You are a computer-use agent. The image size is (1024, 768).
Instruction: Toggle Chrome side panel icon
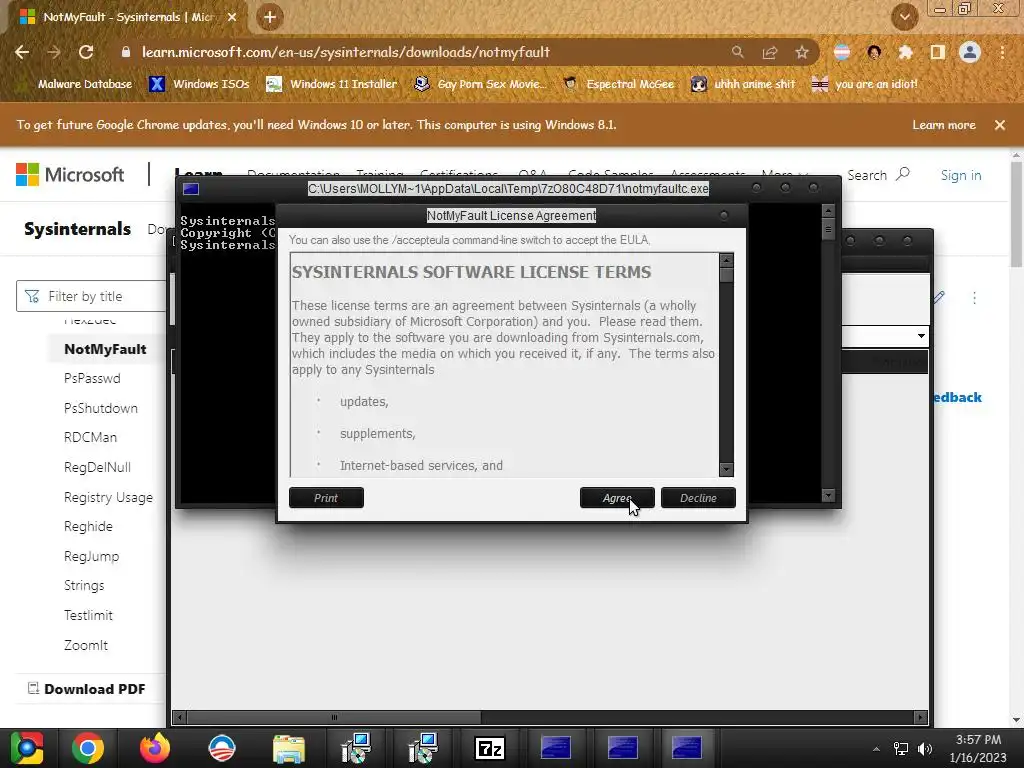(938, 52)
